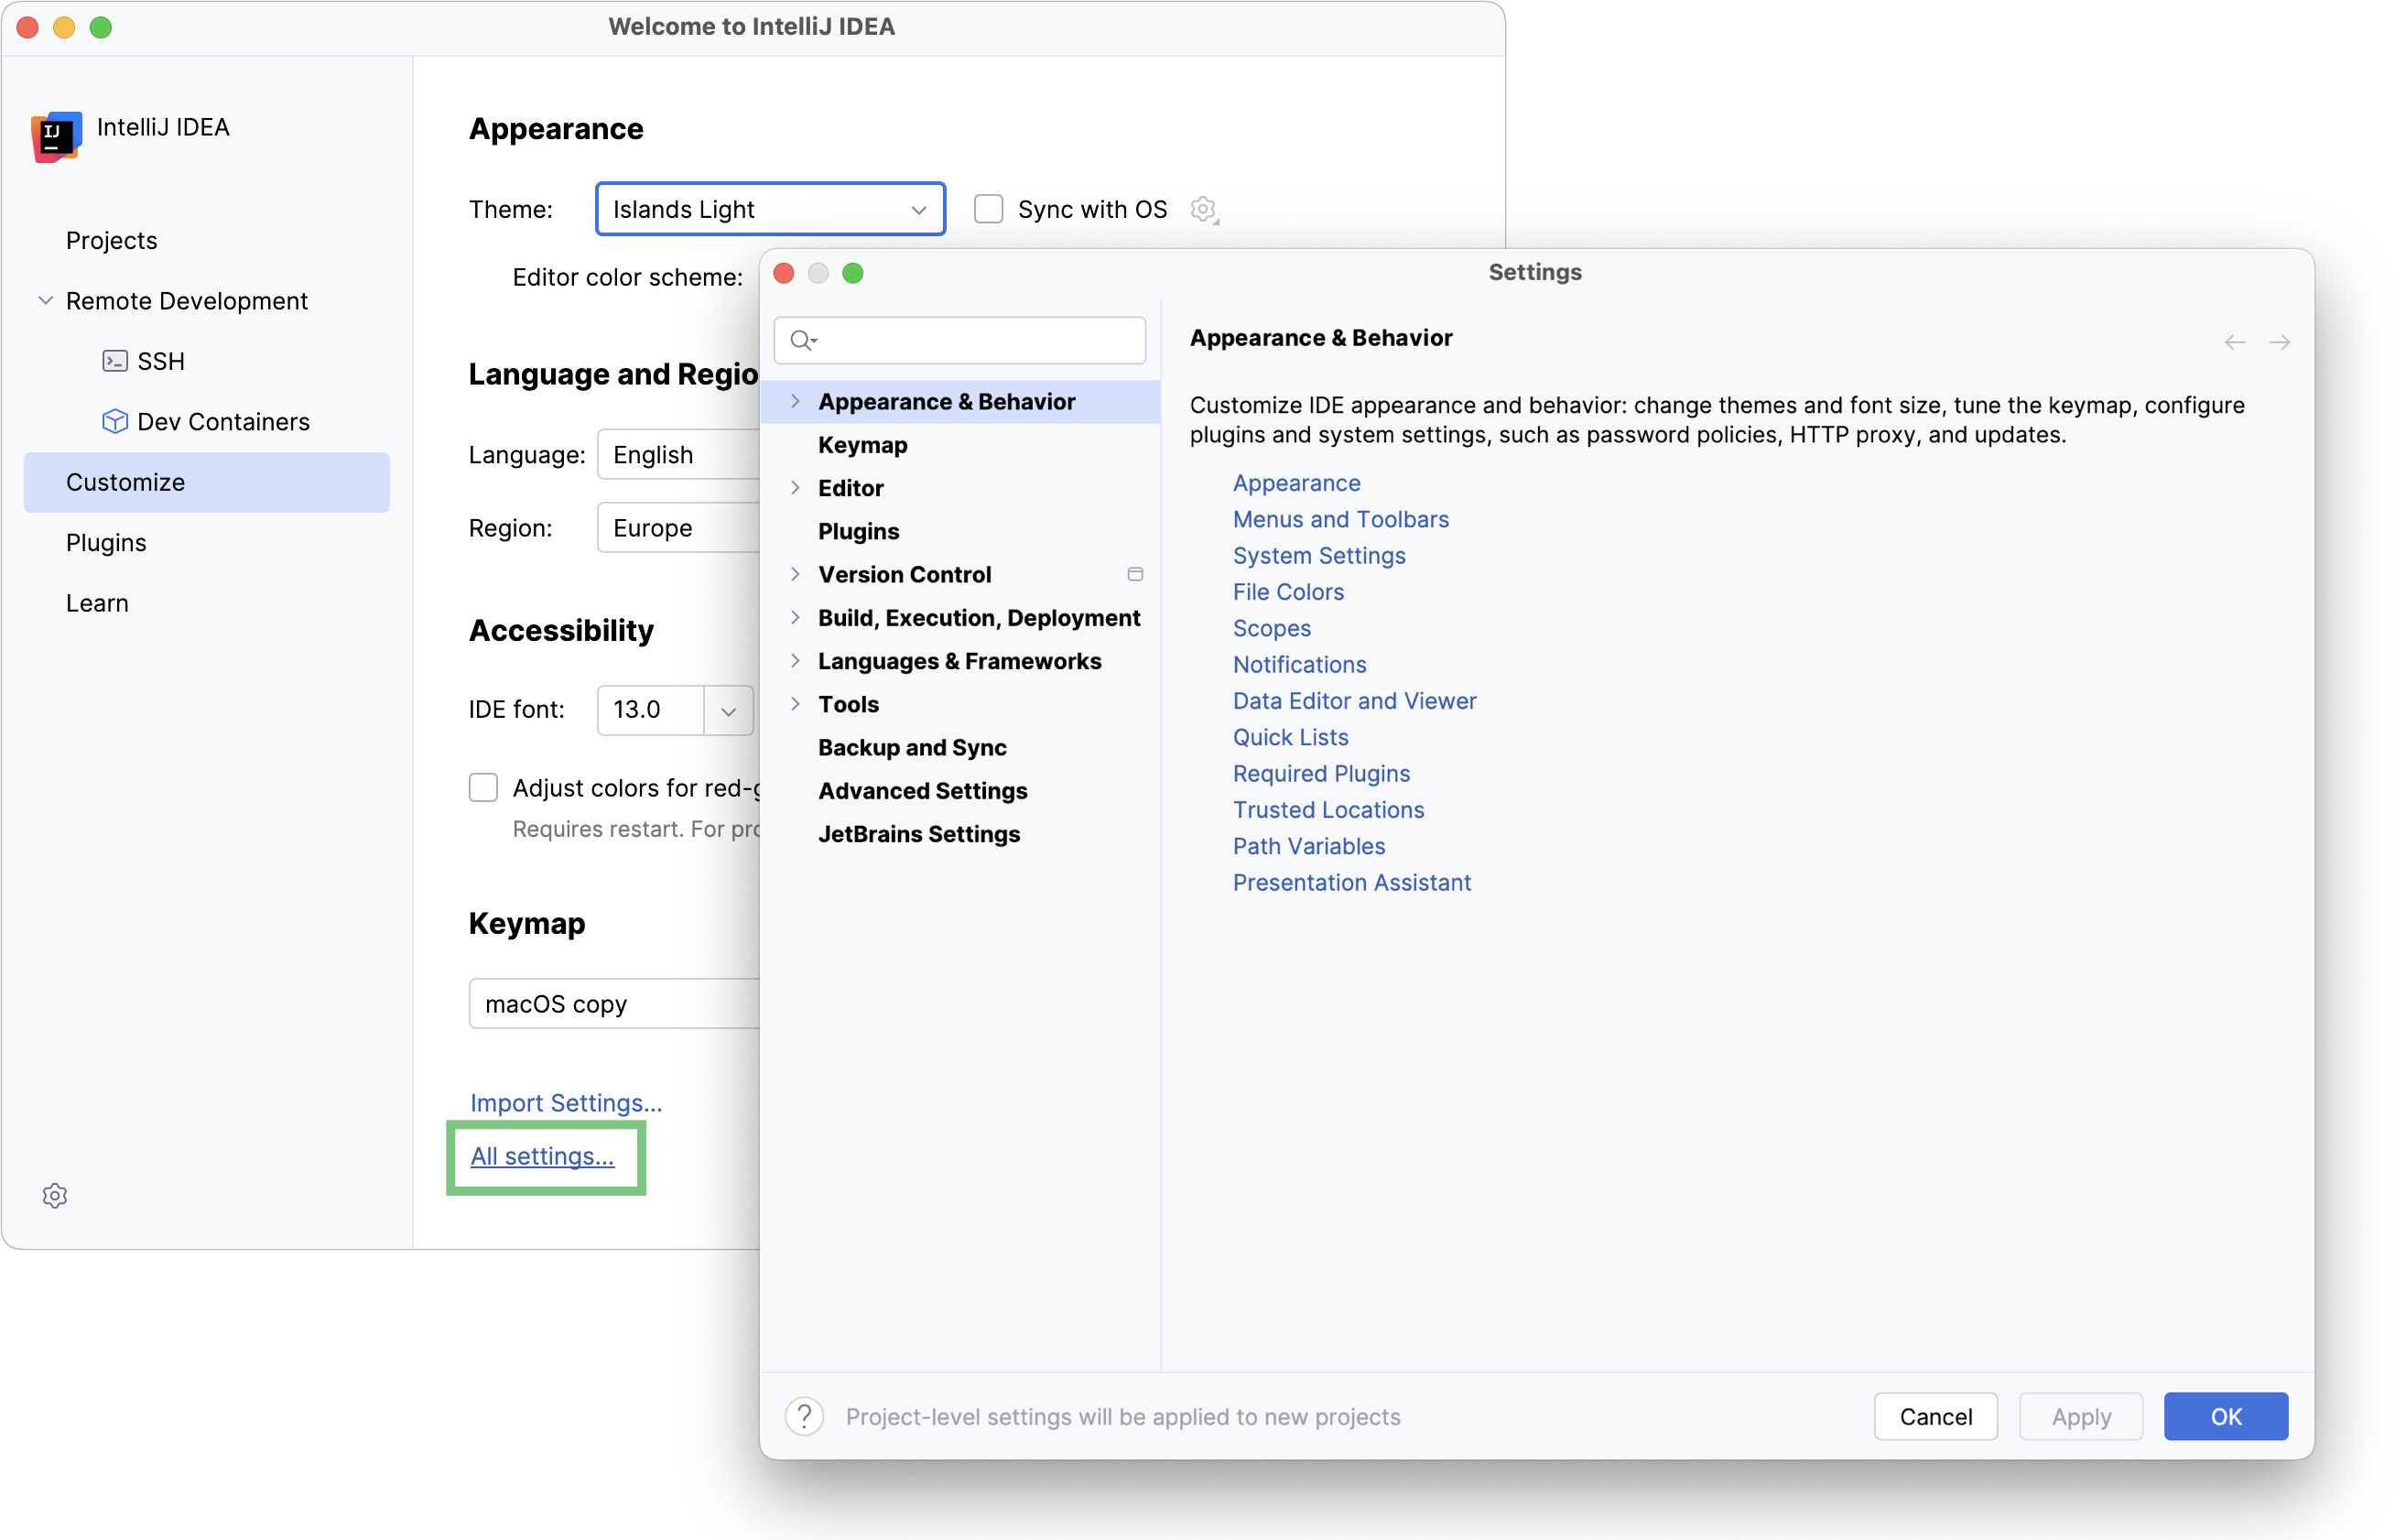Viewport: 2395px width, 1540px height.
Task: Open the Menus and Toolbars link
Action: [x=1340, y=519]
